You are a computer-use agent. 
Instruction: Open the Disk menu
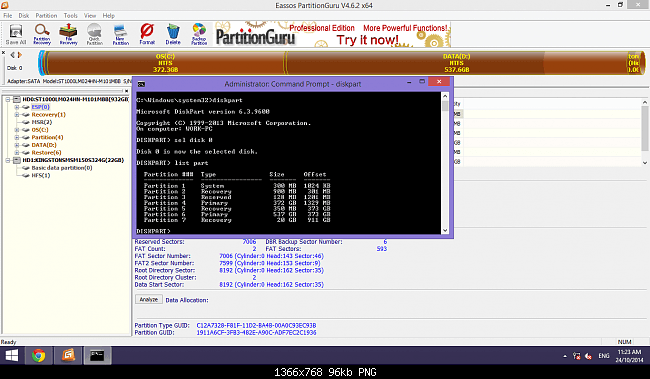click(x=24, y=15)
